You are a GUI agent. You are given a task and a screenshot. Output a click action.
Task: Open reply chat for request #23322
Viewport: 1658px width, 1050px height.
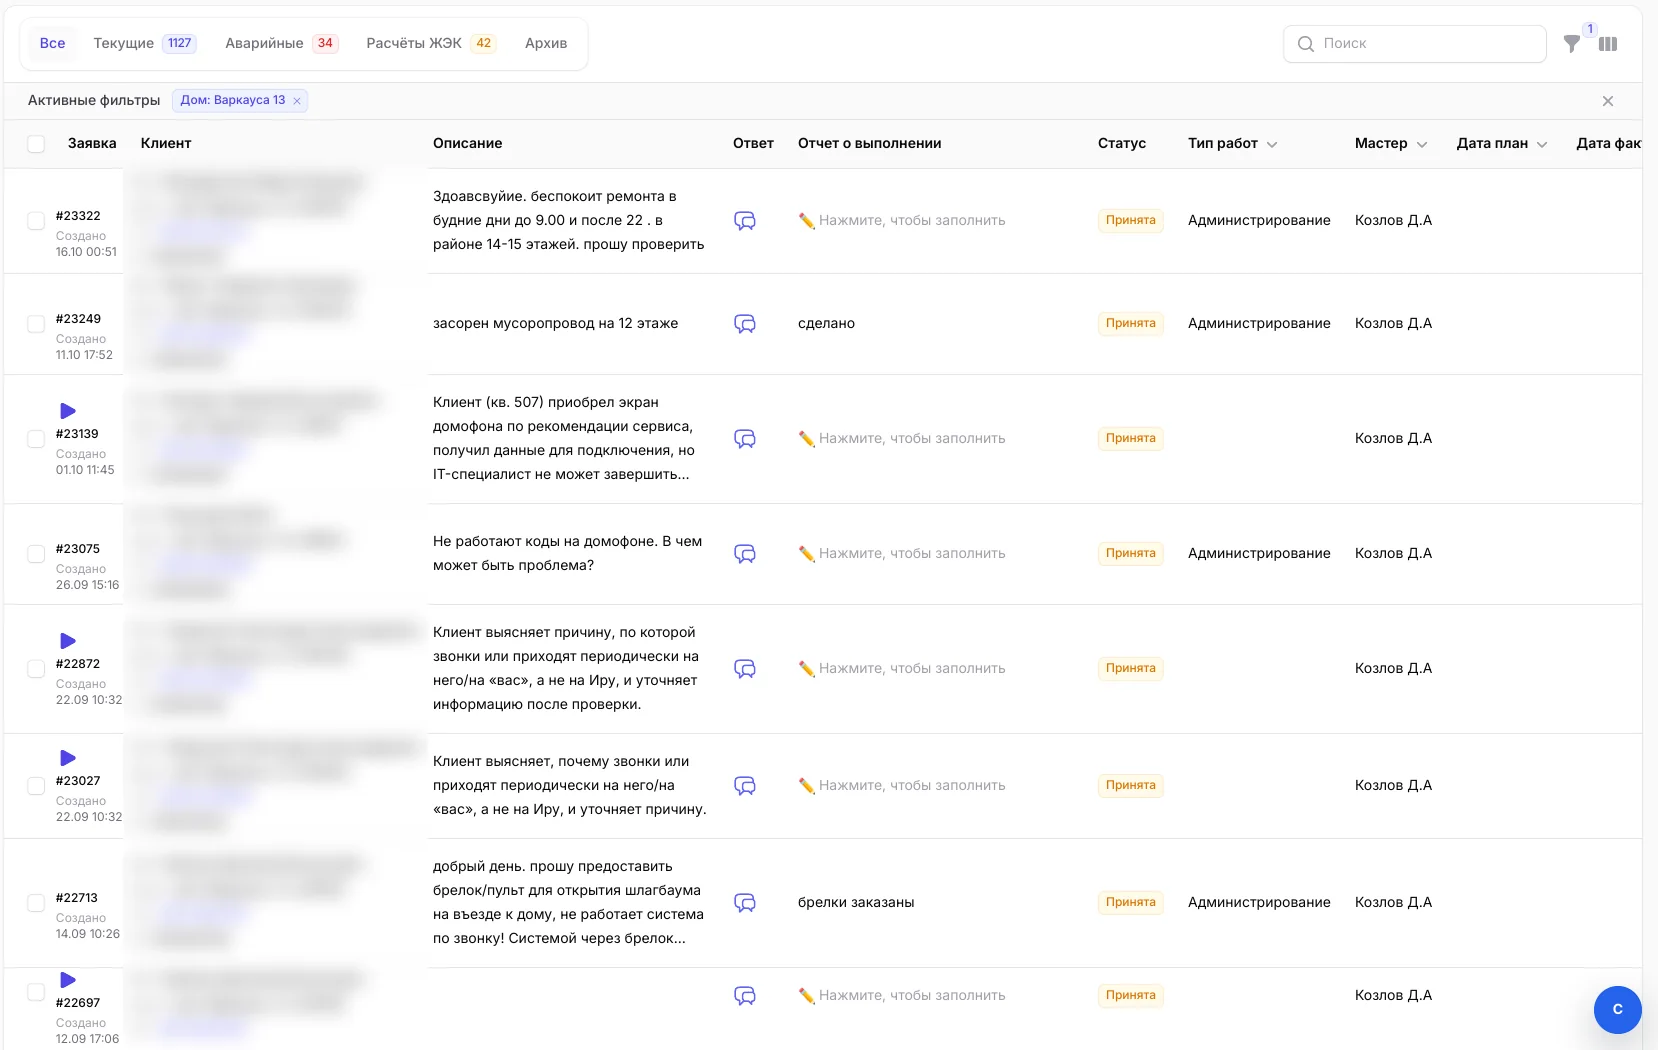pyautogui.click(x=745, y=221)
